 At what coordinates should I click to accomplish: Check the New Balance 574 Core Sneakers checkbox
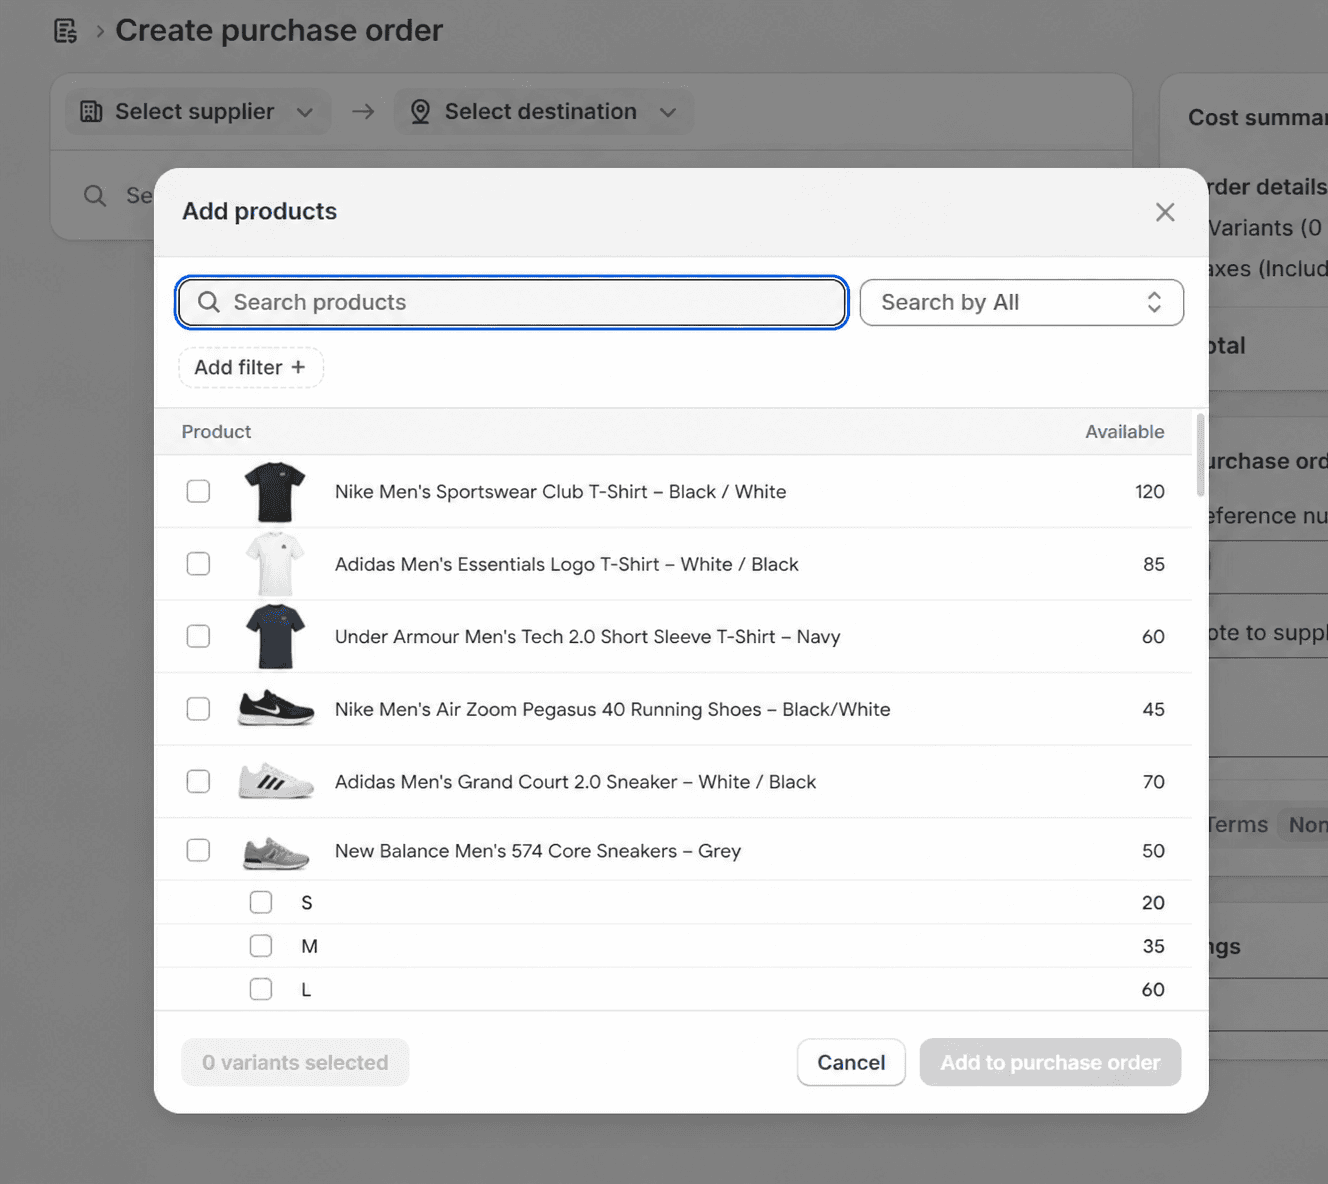click(x=198, y=850)
